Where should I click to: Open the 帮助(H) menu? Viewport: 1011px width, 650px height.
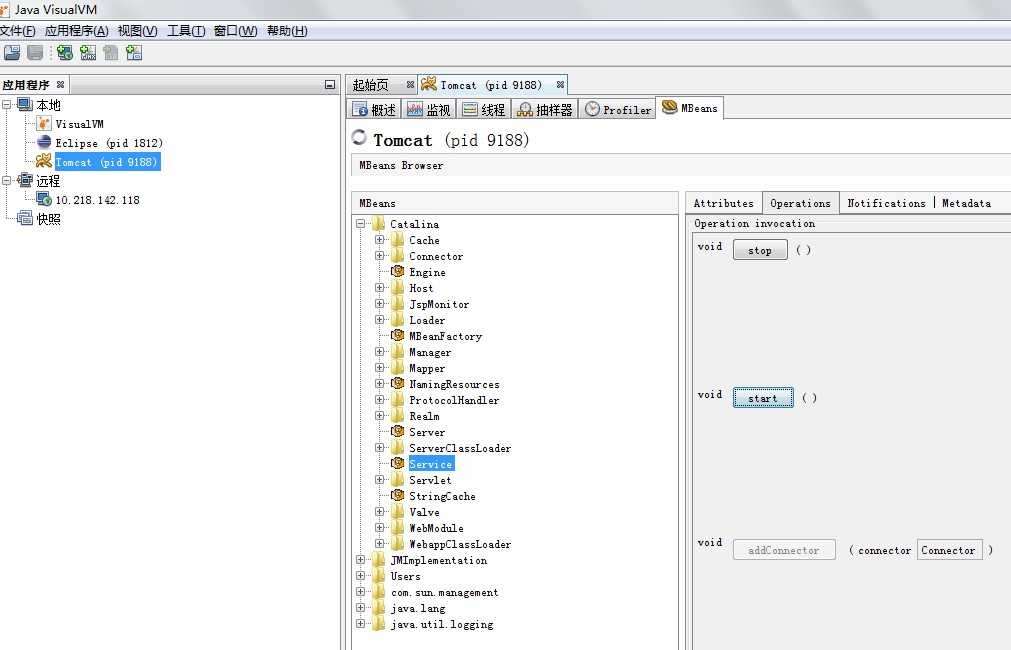click(287, 31)
